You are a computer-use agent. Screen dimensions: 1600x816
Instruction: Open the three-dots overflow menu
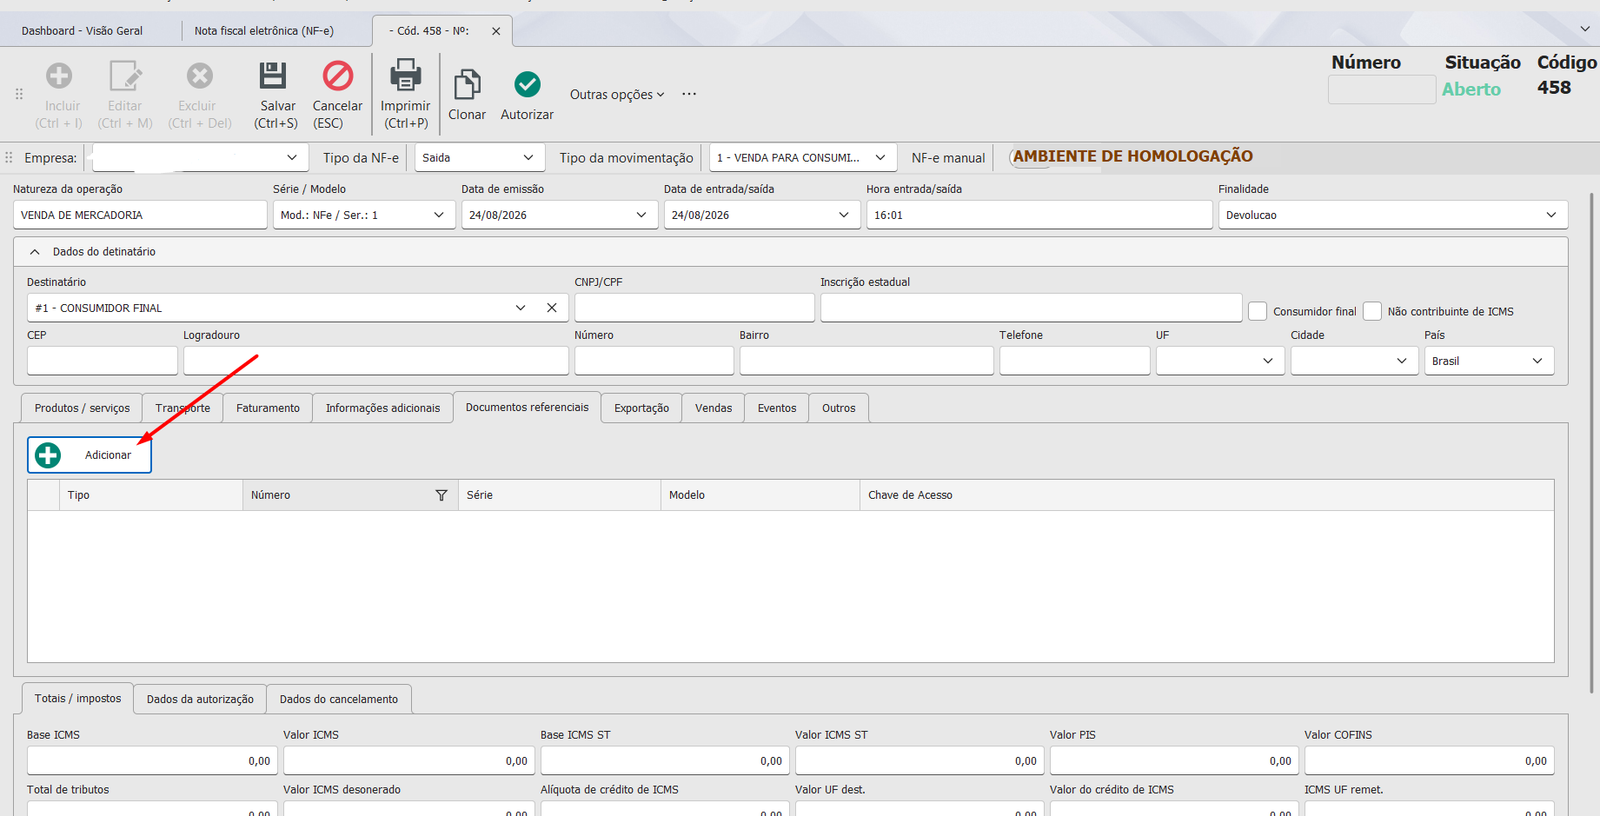point(689,94)
